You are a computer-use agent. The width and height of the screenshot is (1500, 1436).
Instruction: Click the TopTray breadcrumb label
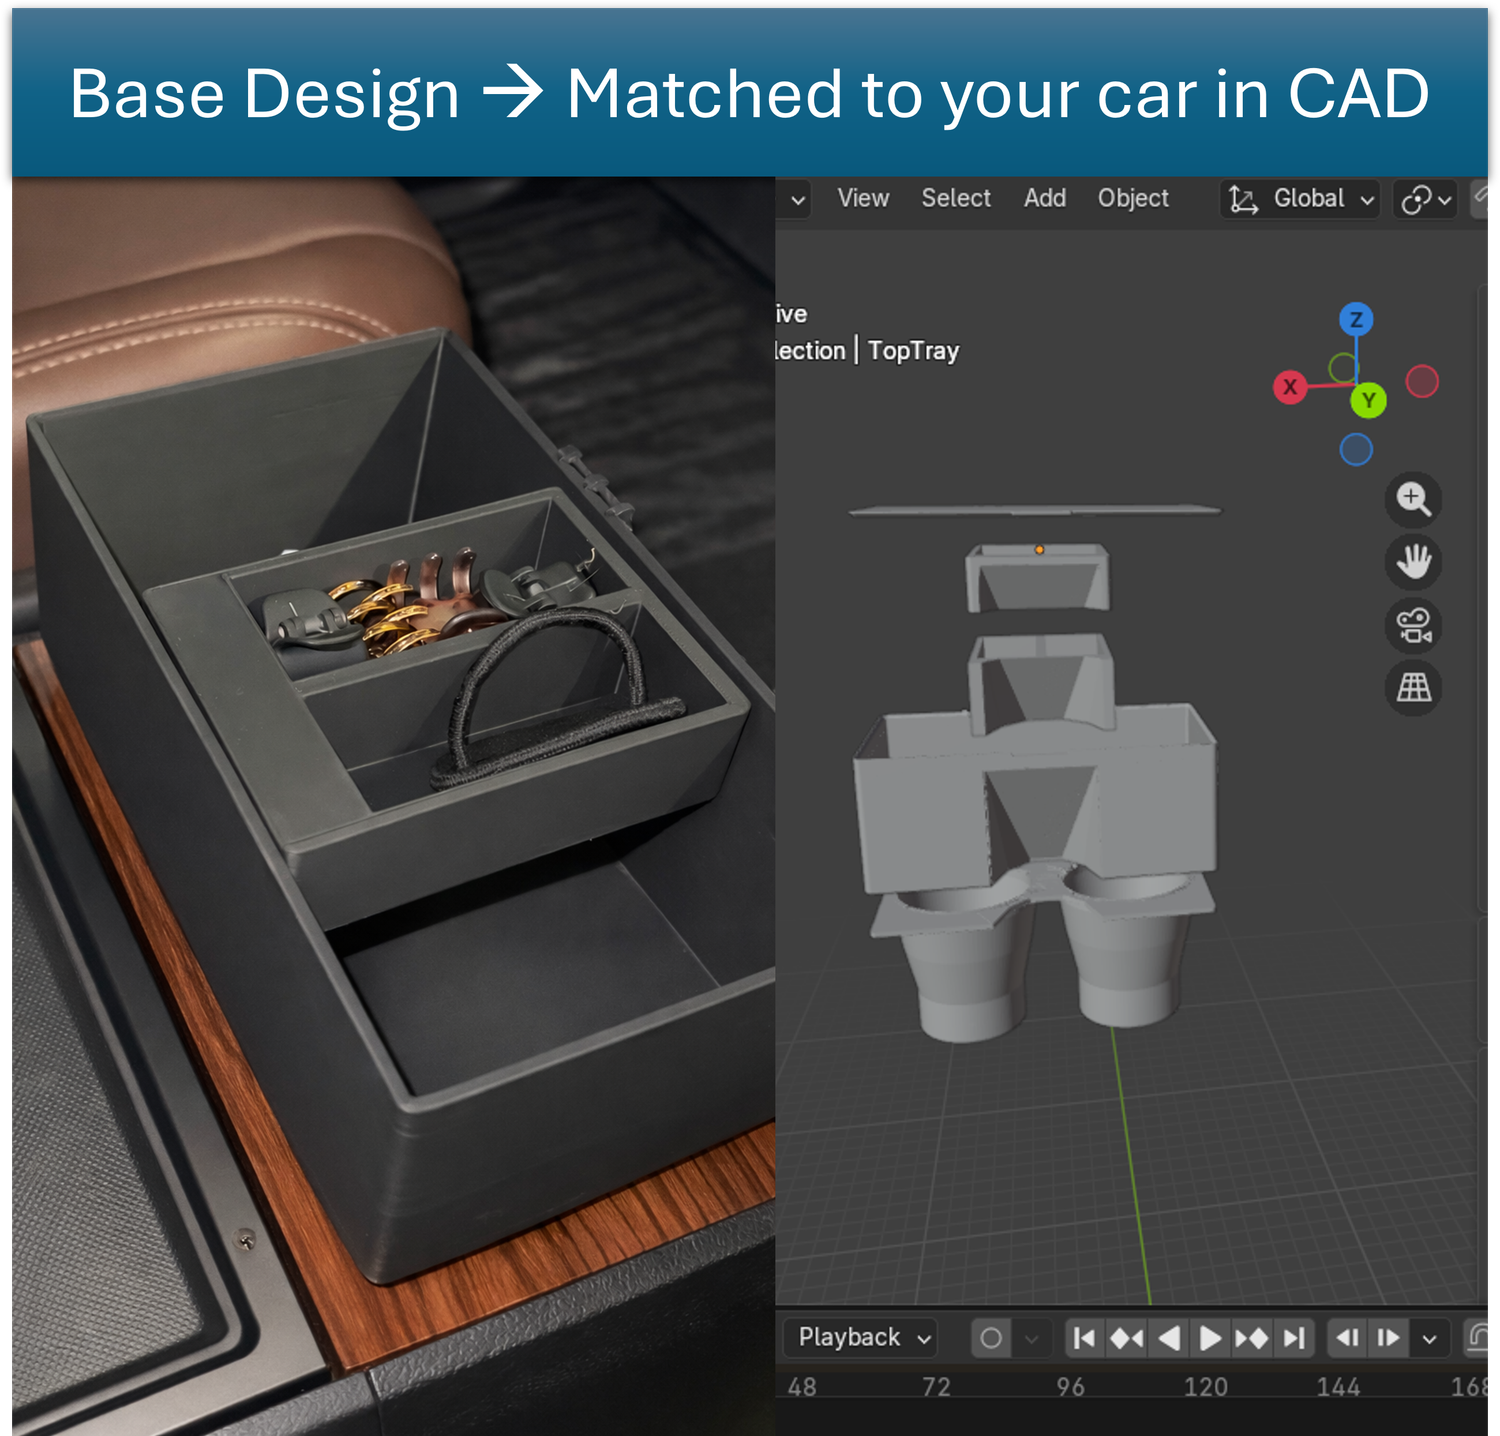pyautogui.click(x=913, y=351)
